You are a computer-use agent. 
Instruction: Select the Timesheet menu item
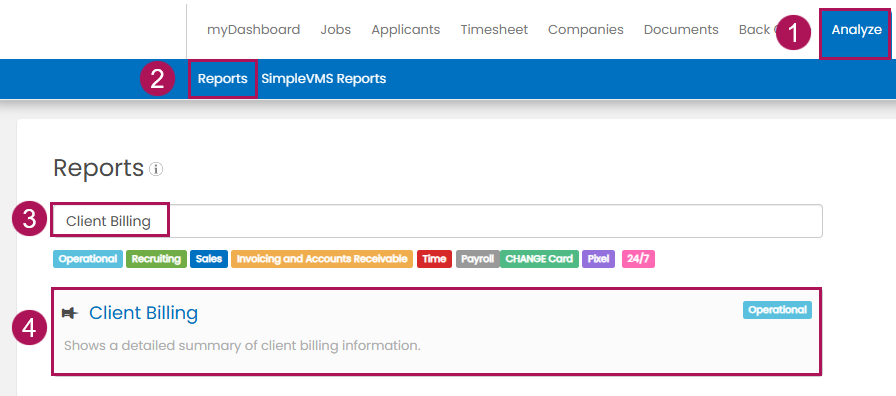494,30
